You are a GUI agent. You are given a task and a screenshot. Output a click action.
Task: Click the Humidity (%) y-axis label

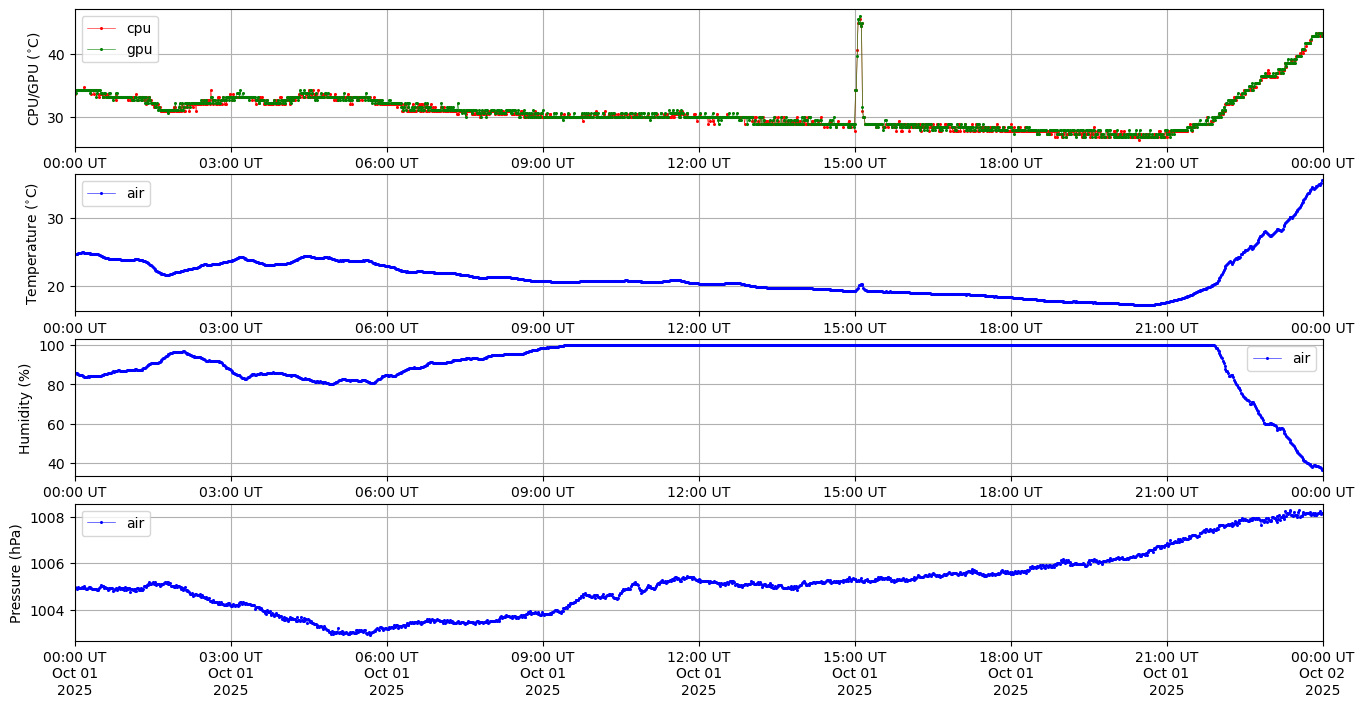tap(25, 408)
